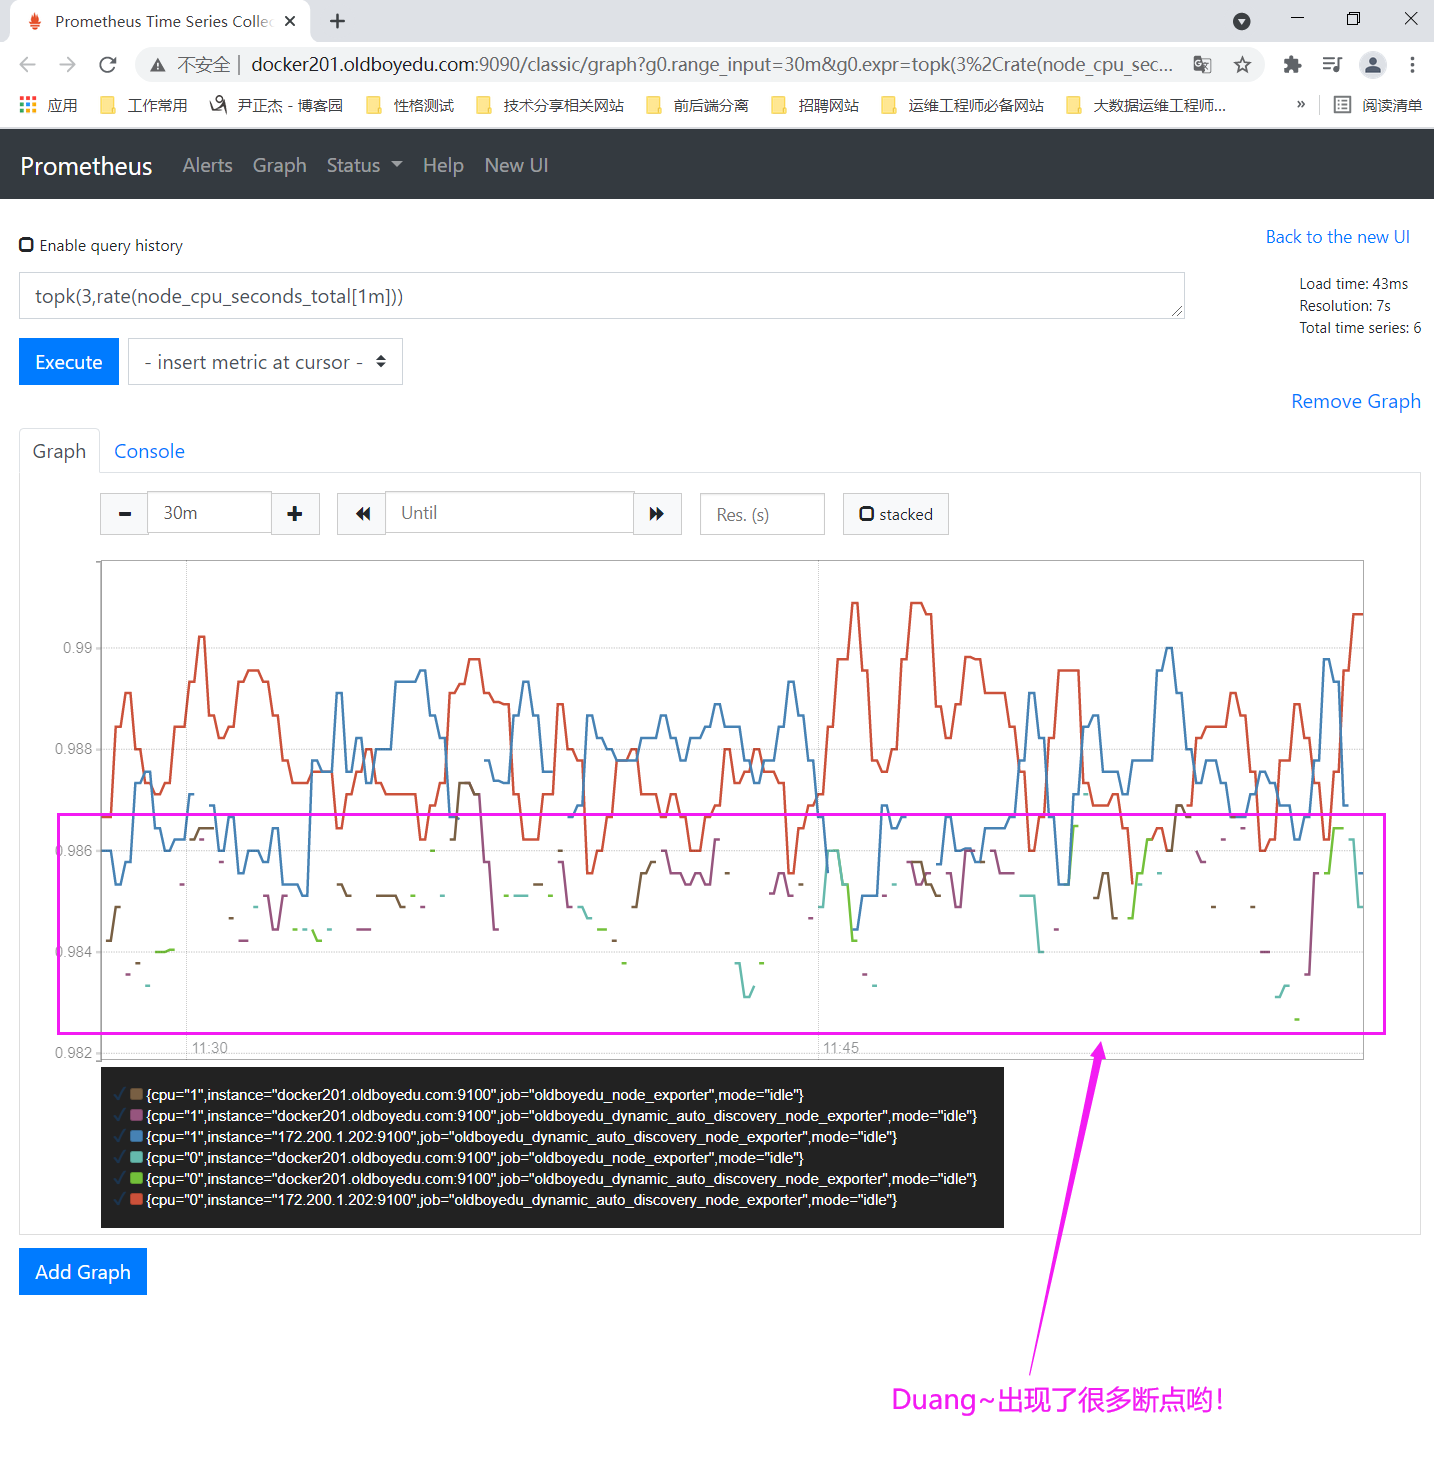
Task: Expand the Status dropdown menu
Action: click(364, 166)
